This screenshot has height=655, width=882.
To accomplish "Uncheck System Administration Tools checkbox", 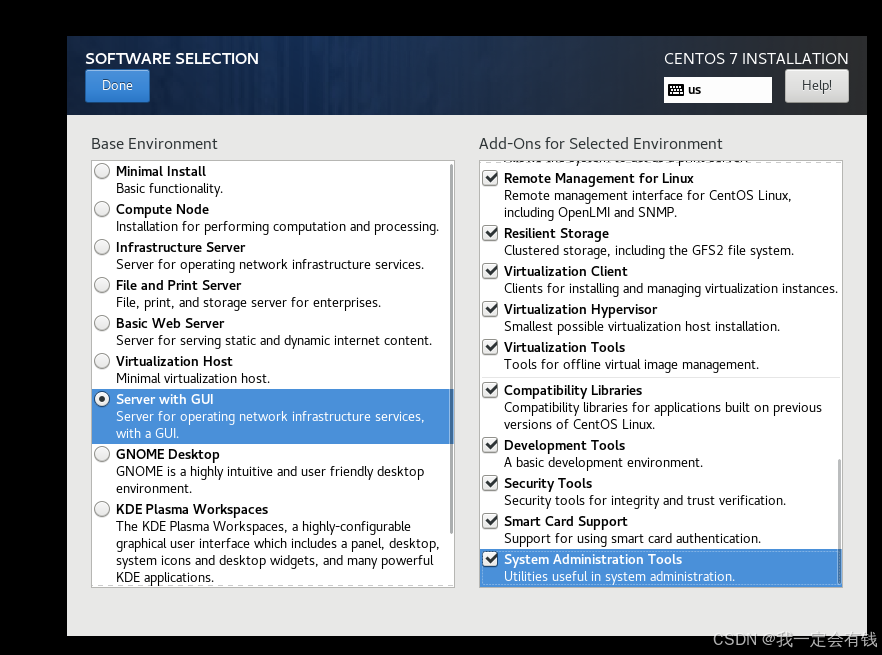I will pyautogui.click(x=490, y=559).
